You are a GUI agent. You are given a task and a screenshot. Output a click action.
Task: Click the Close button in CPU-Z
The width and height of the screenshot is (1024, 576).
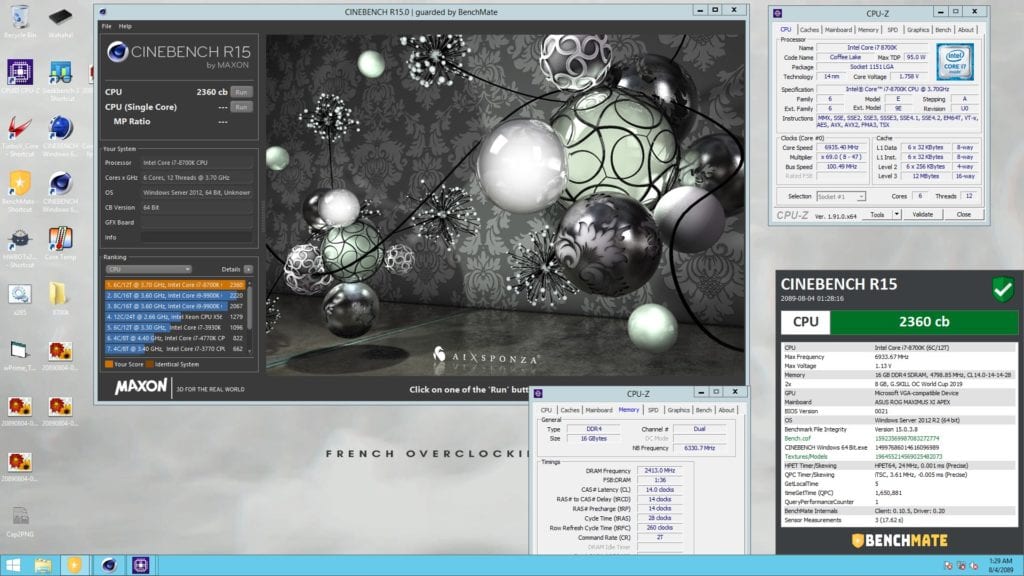(963, 215)
